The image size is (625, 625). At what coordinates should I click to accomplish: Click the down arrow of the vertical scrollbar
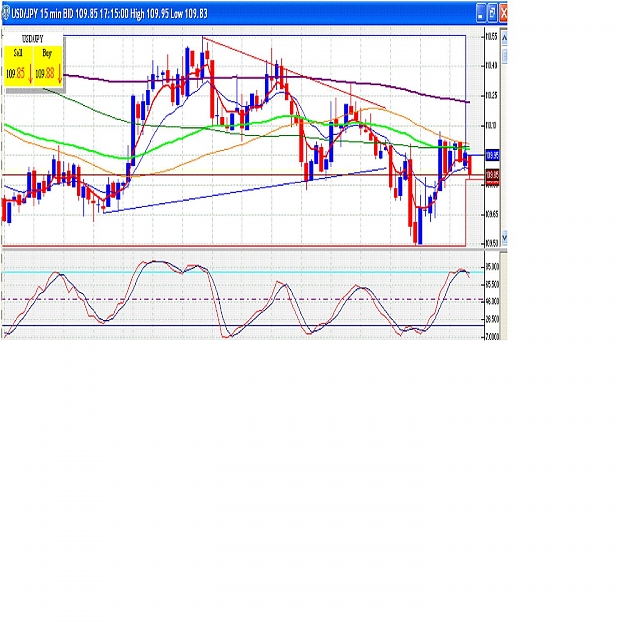click(x=504, y=237)
